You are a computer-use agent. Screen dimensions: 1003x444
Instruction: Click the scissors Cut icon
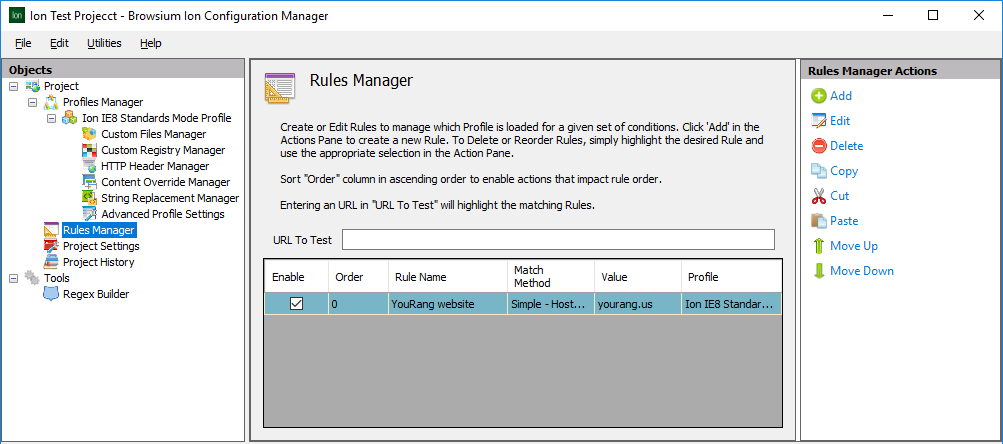818,196
